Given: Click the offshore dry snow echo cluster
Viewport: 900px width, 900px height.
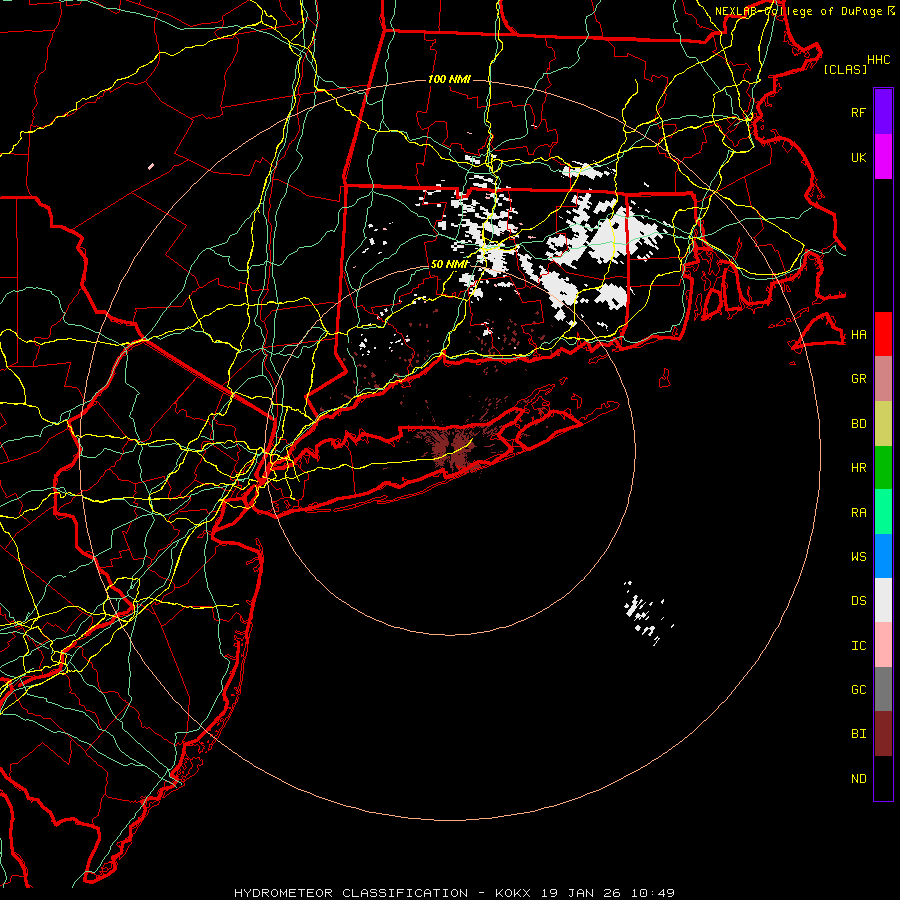Looking at the screenshot, I should pyautogui.click(x=647, y=613).
